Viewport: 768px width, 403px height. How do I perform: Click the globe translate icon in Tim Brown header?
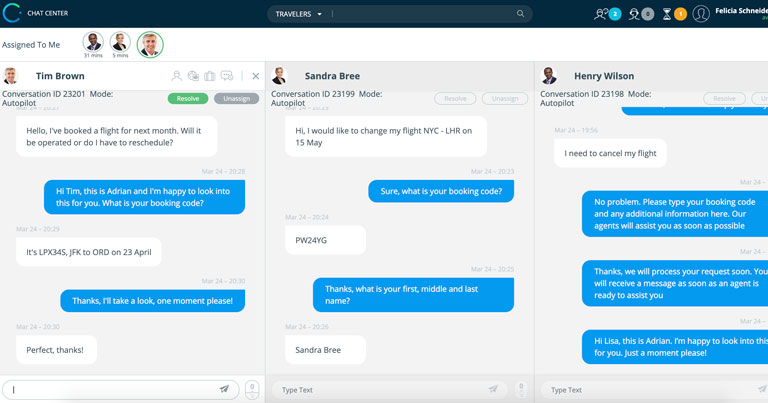[x=193, y=76]
